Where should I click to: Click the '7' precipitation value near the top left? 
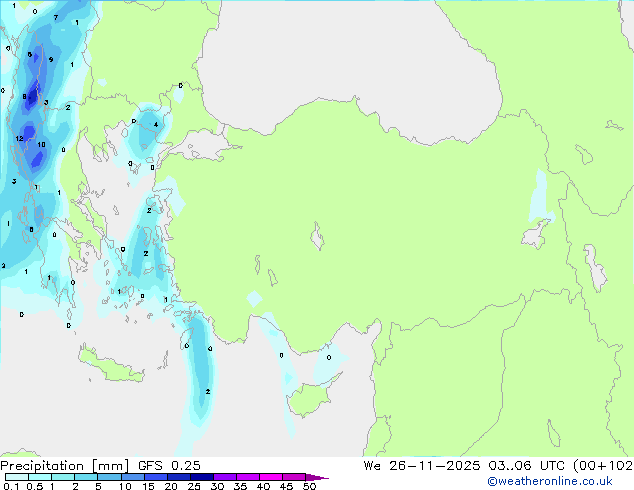tap(56, 17)
